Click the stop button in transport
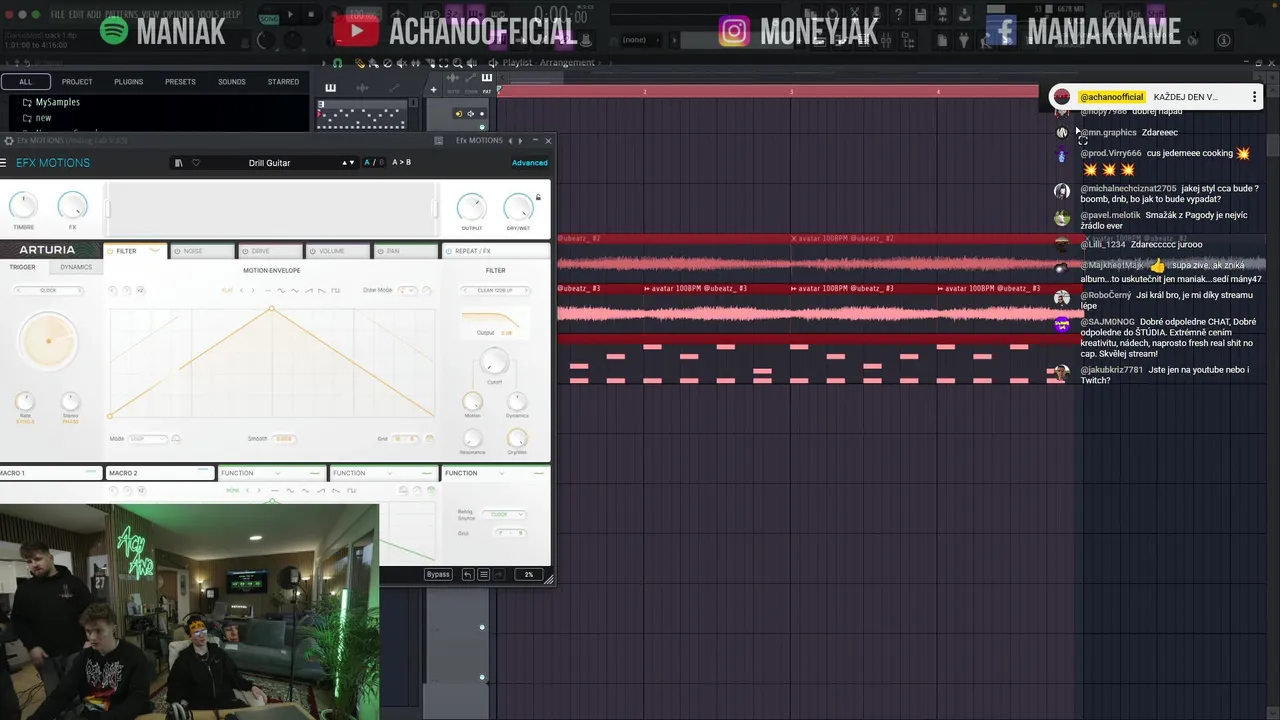1280x720 pixels. [x=311, y=14]
